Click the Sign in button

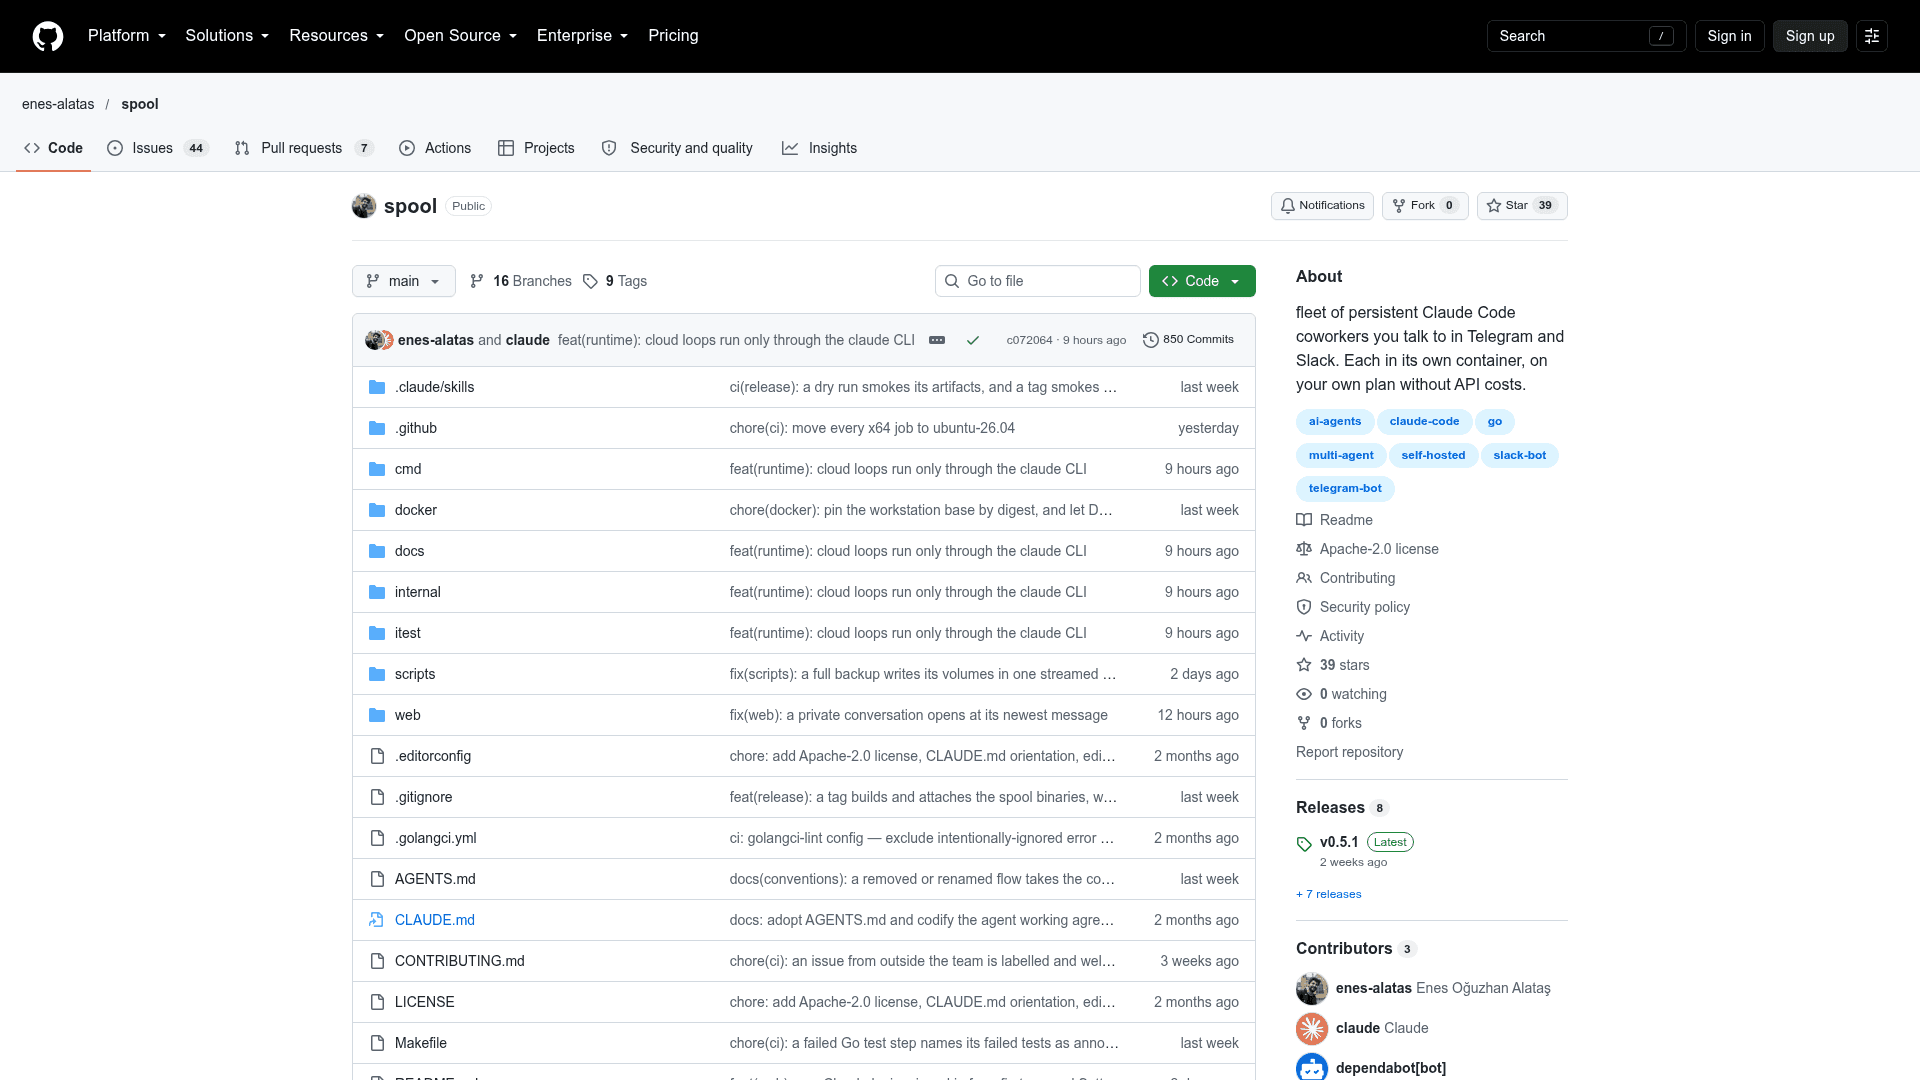point(1729,36)
